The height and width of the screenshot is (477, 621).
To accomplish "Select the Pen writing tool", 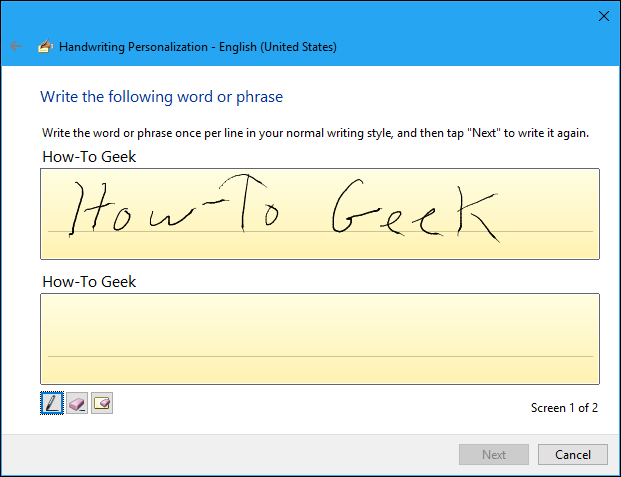I will pyautogui.click(x=52, y=403).
